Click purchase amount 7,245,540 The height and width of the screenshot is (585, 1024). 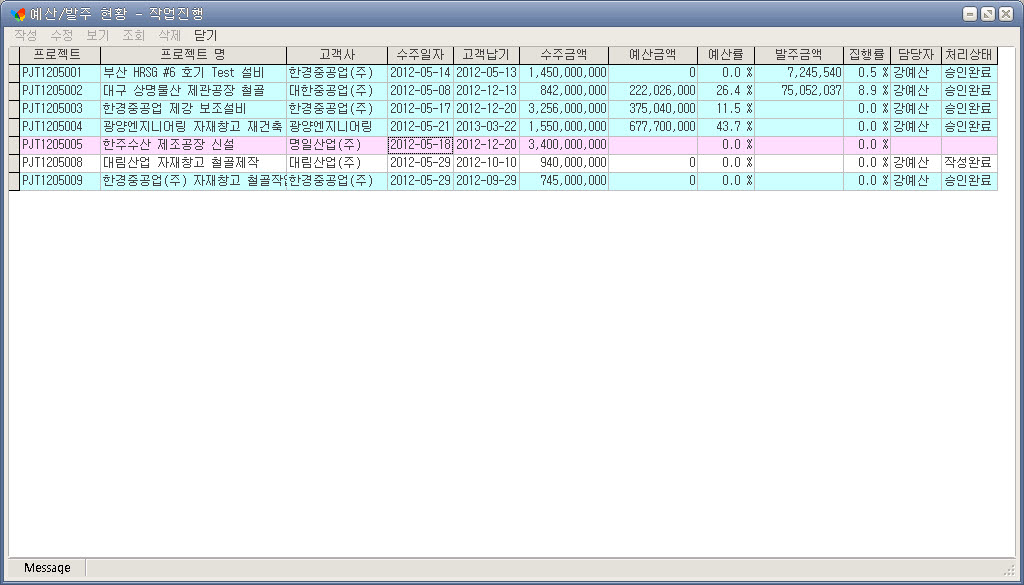pos(799,72)
